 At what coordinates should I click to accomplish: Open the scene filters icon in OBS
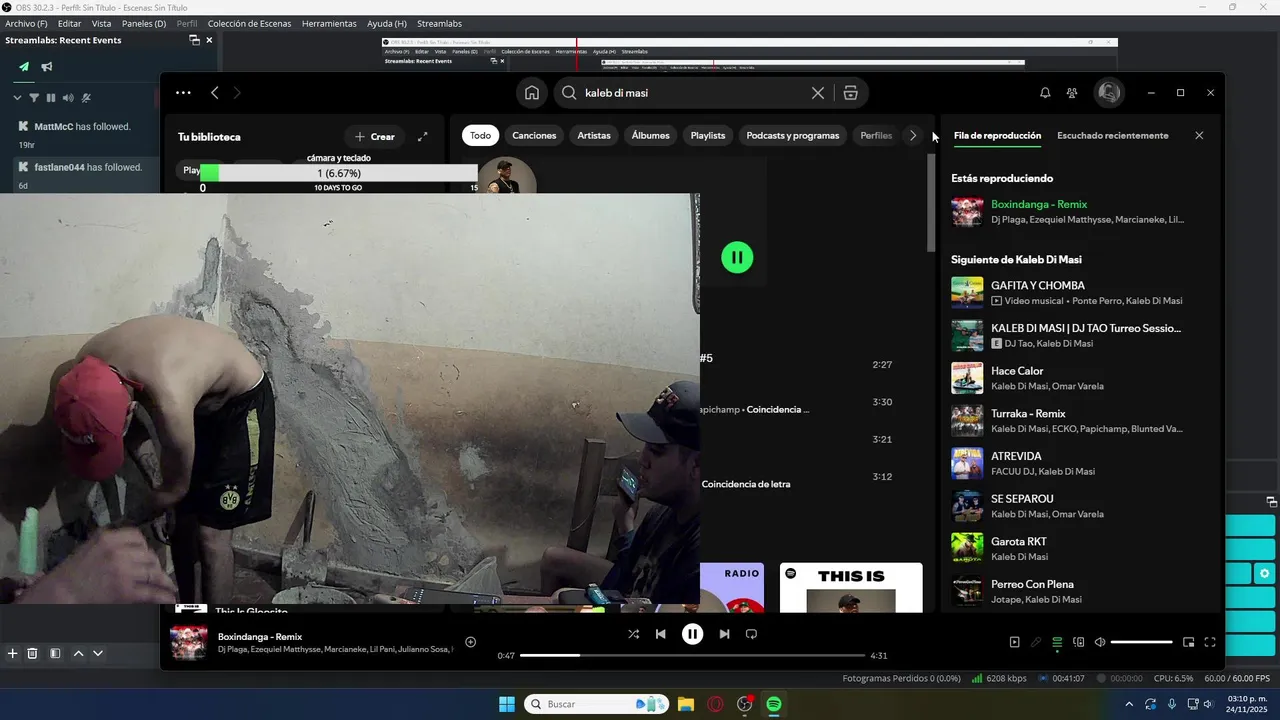(55, 653)
